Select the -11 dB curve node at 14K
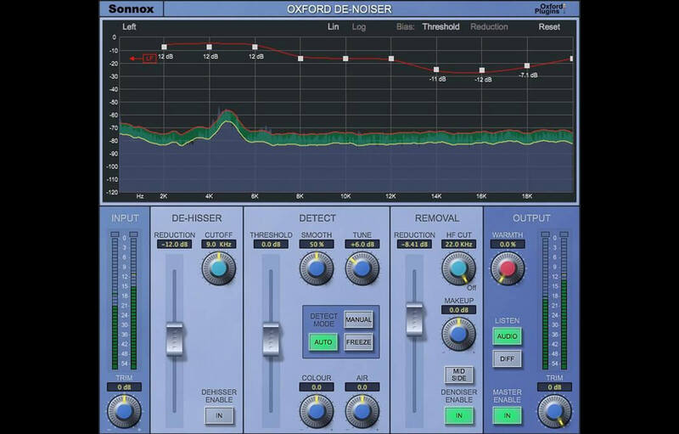The width and height of the screenshot is (679, 434). click(436, 70)
